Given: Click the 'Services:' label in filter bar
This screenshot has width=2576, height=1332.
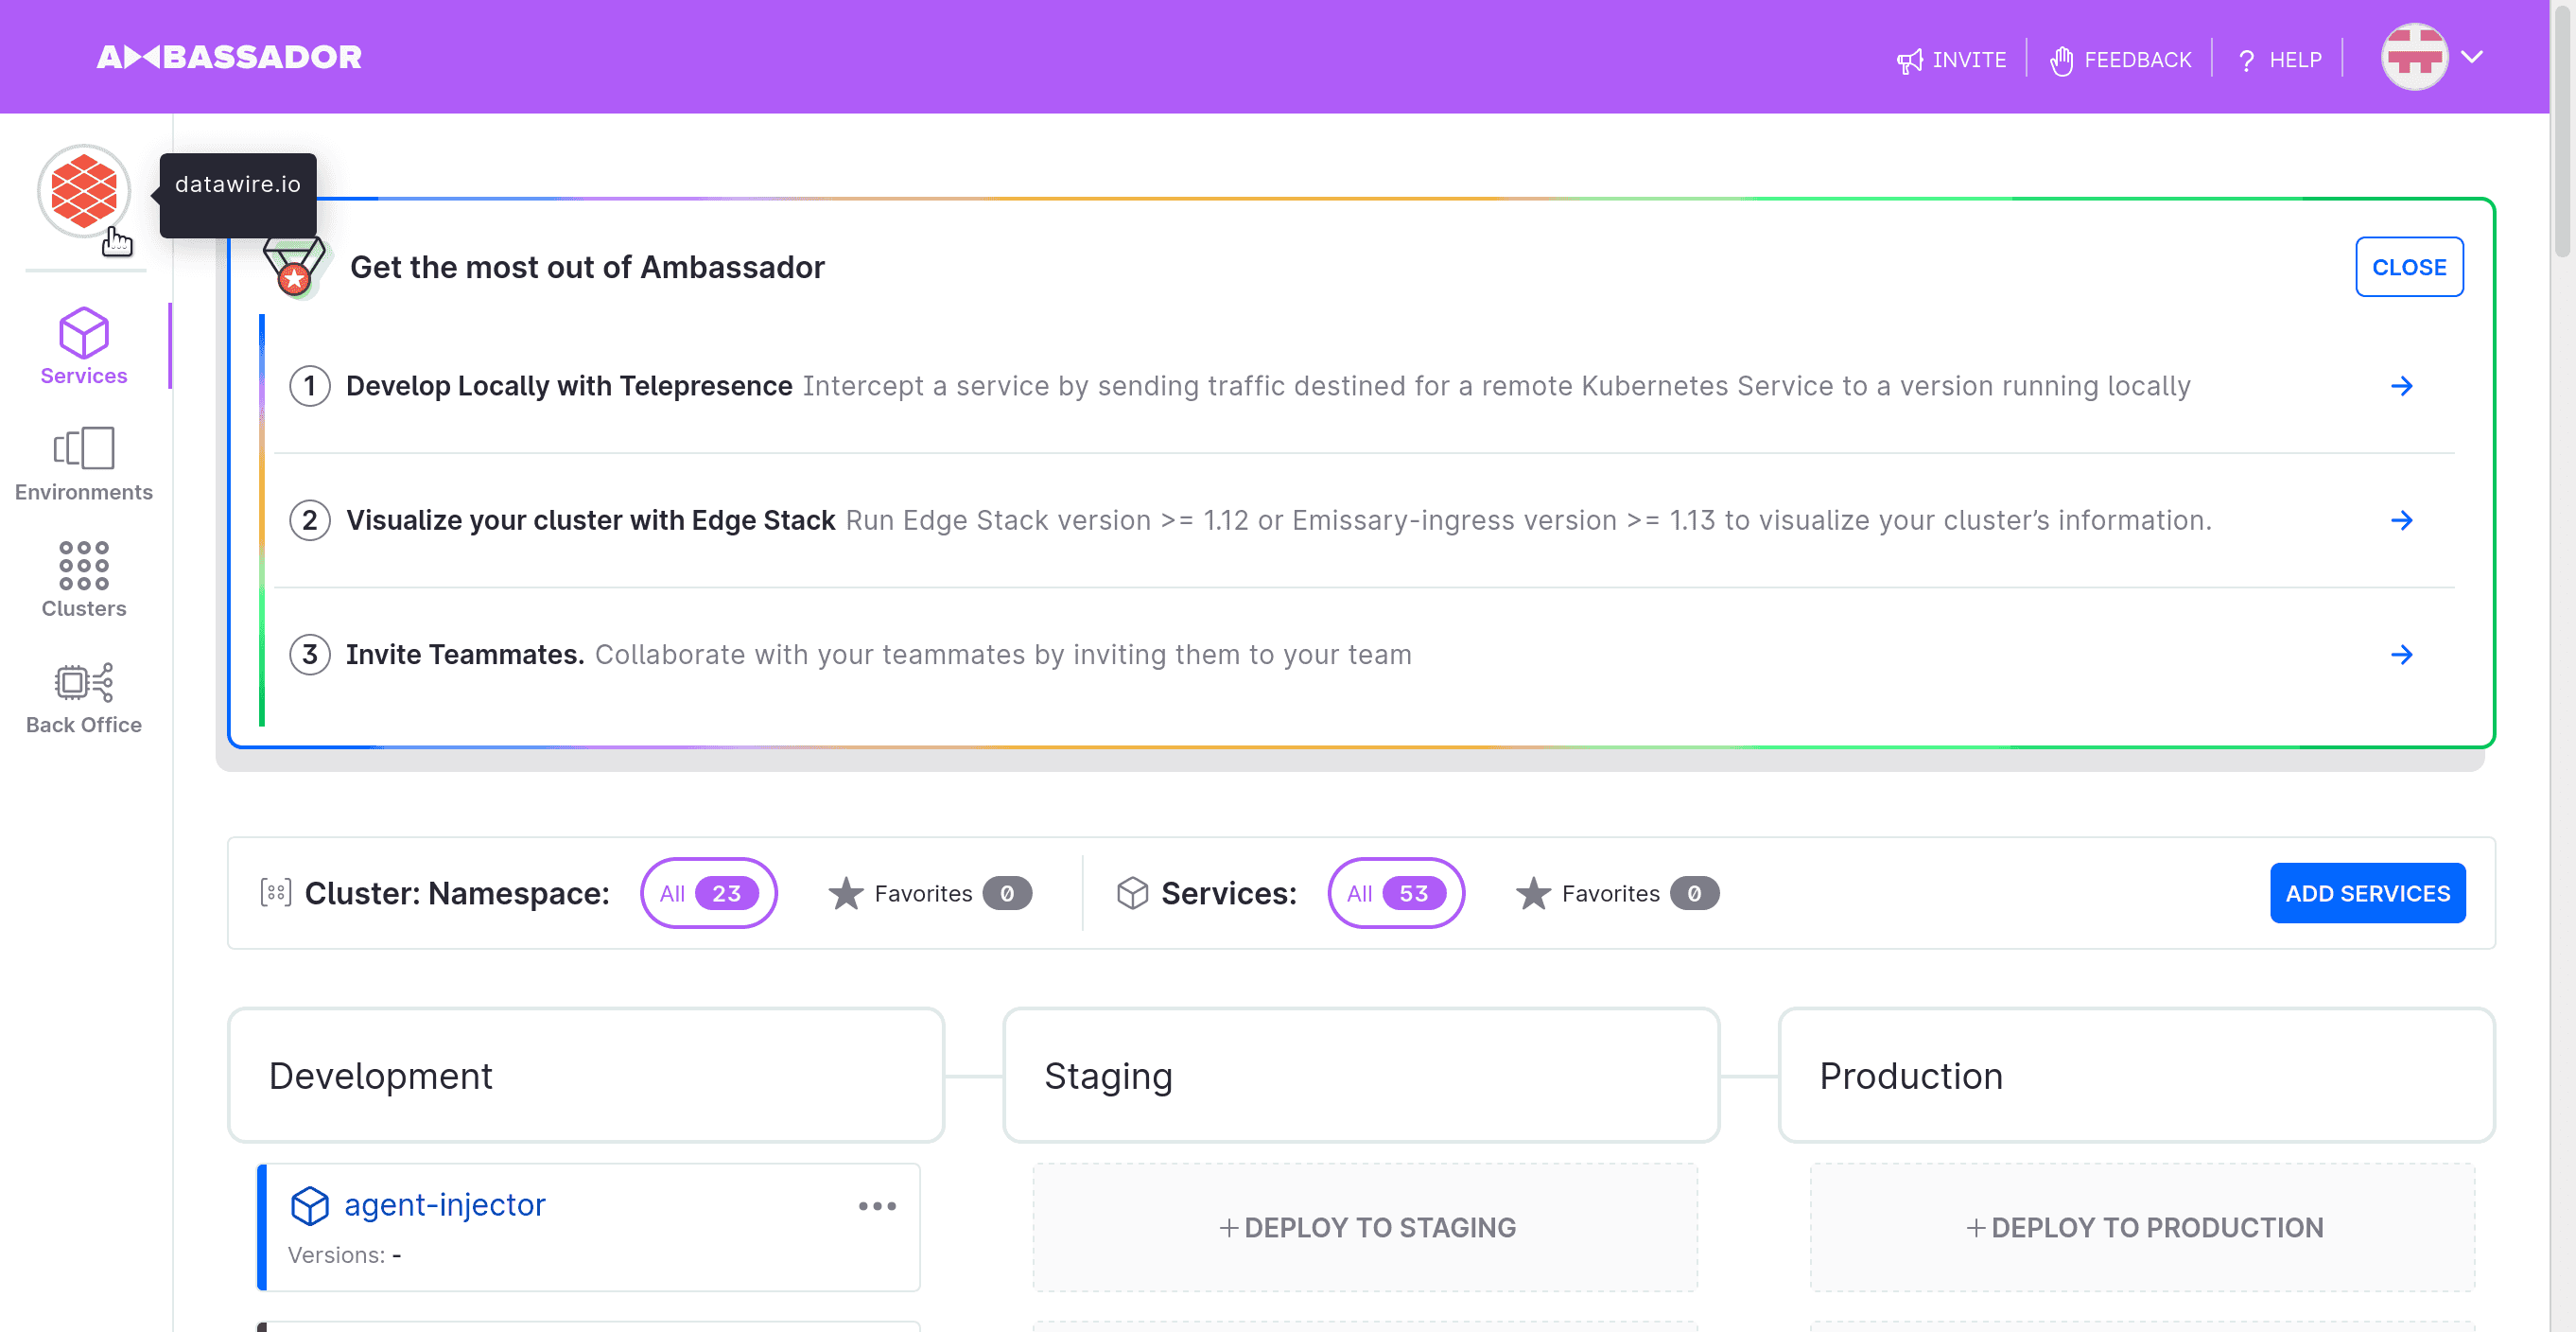Looking at the screenshot, I should [x=1229, y=893].
